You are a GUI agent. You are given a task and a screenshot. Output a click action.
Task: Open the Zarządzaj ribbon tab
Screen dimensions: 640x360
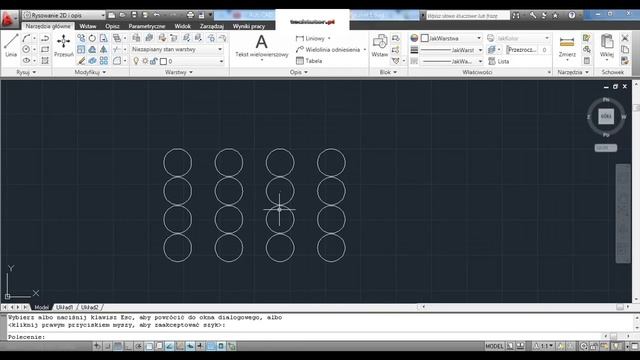[212, 26]
